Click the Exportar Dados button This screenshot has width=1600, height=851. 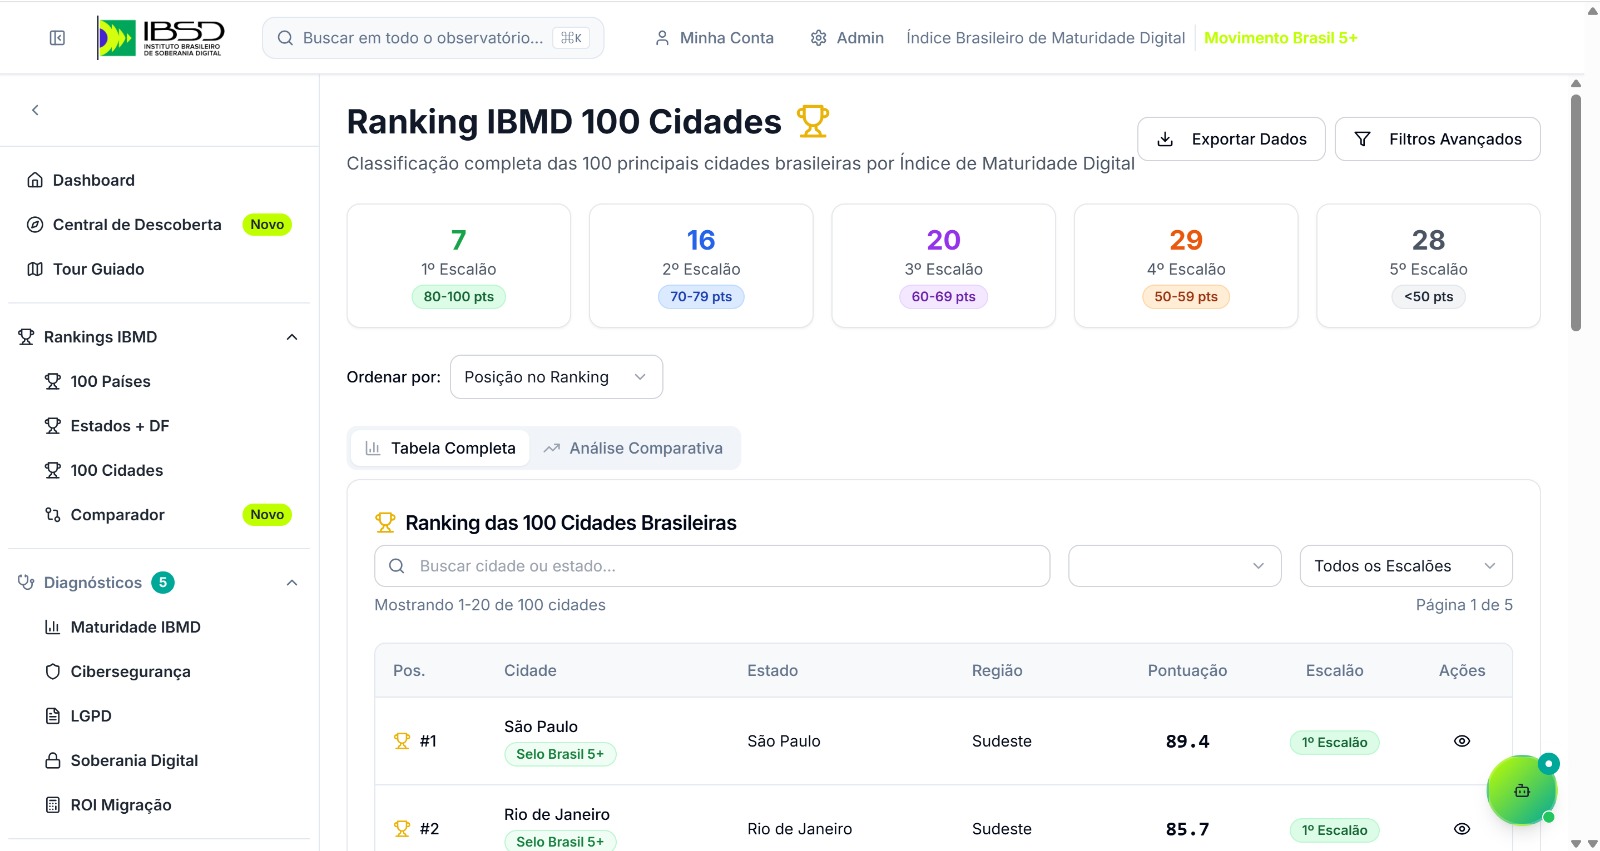pyautogui.click(x=1231, y=139)
